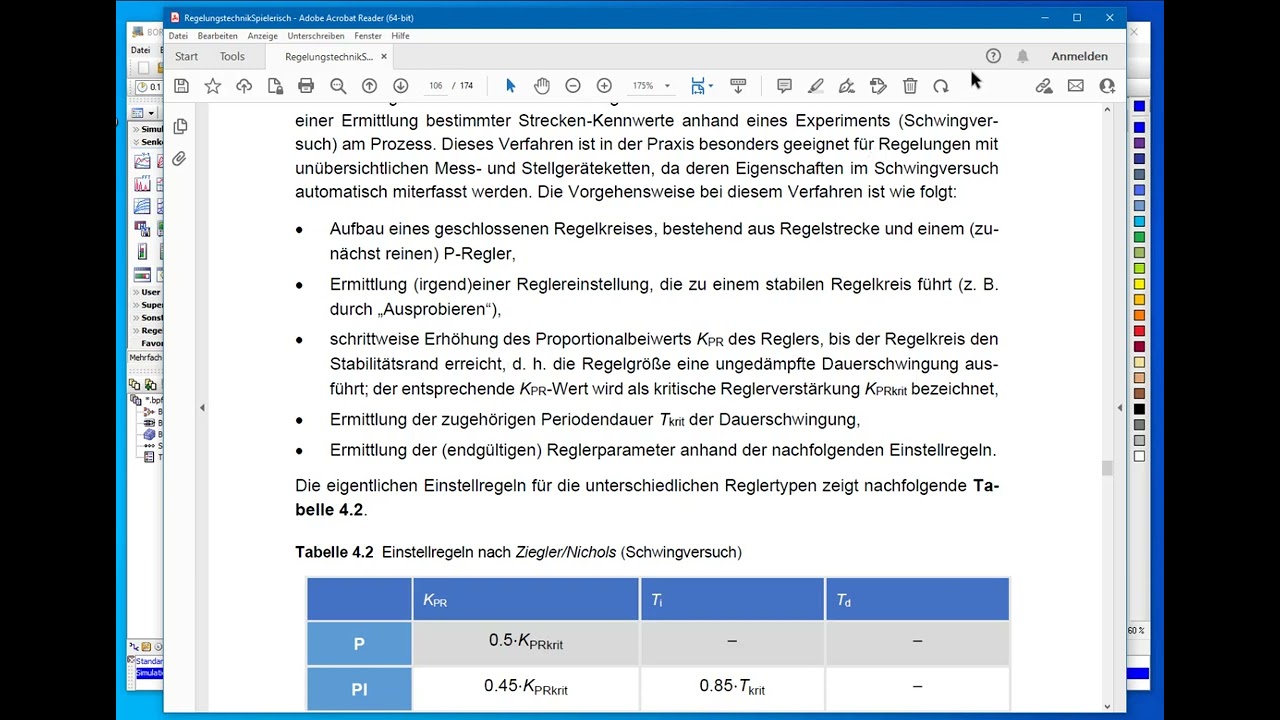Open the page display options dropdown arrow
This screenshot has height=720, width=1280.
(711, 86)
